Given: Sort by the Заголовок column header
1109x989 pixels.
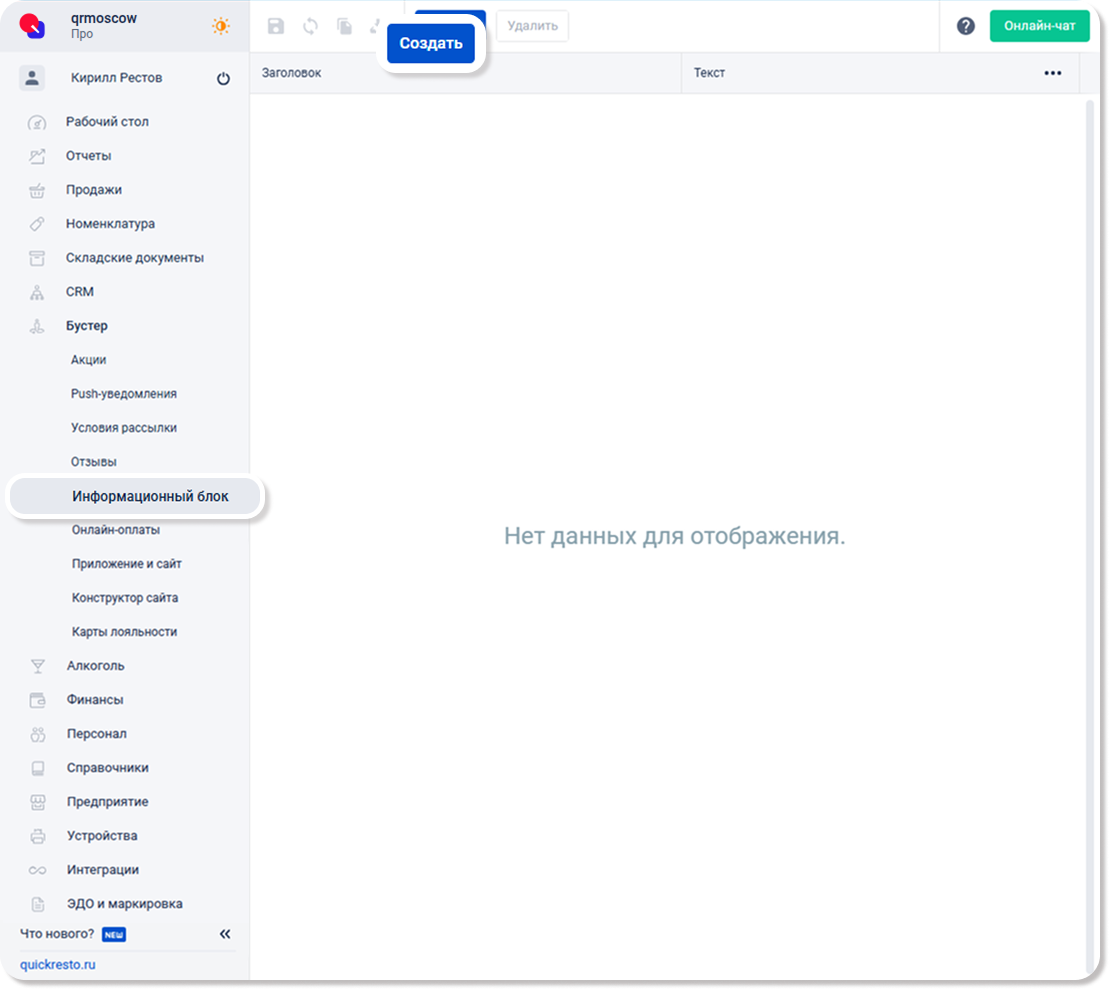Looking at the screenshot, I should pyautogui.click(x=292, y=73).
